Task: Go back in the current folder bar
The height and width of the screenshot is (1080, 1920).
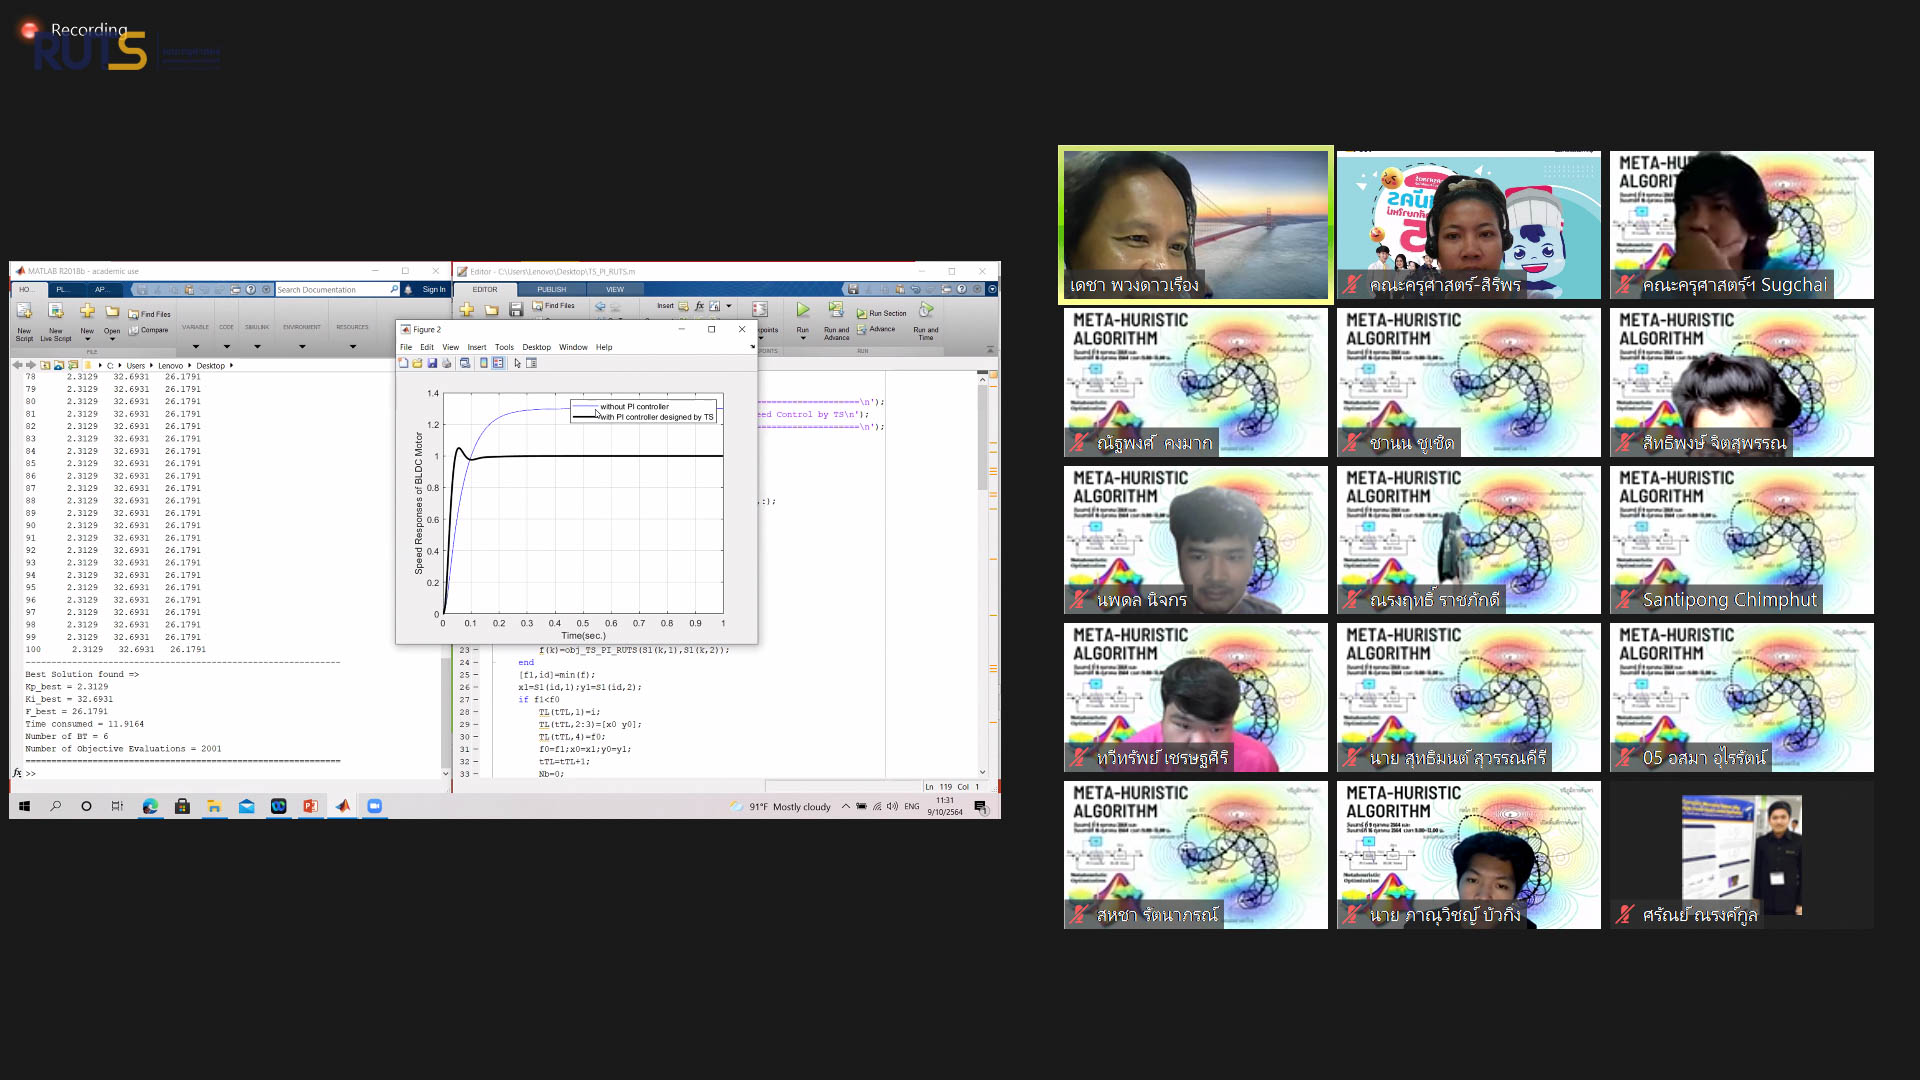Action: (x=17, y=365)
